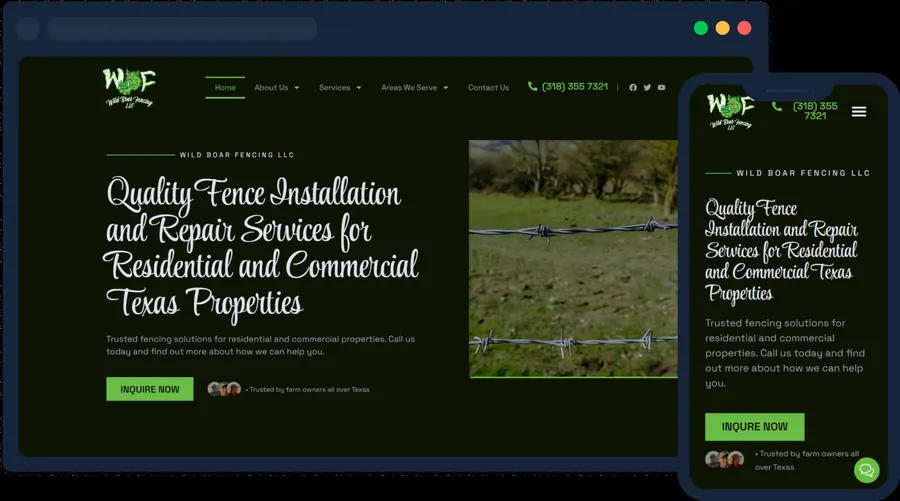Click the mobile Wild Boar Fencing logo
This screenshot has height=501, width=900.
tap(730, 111)
